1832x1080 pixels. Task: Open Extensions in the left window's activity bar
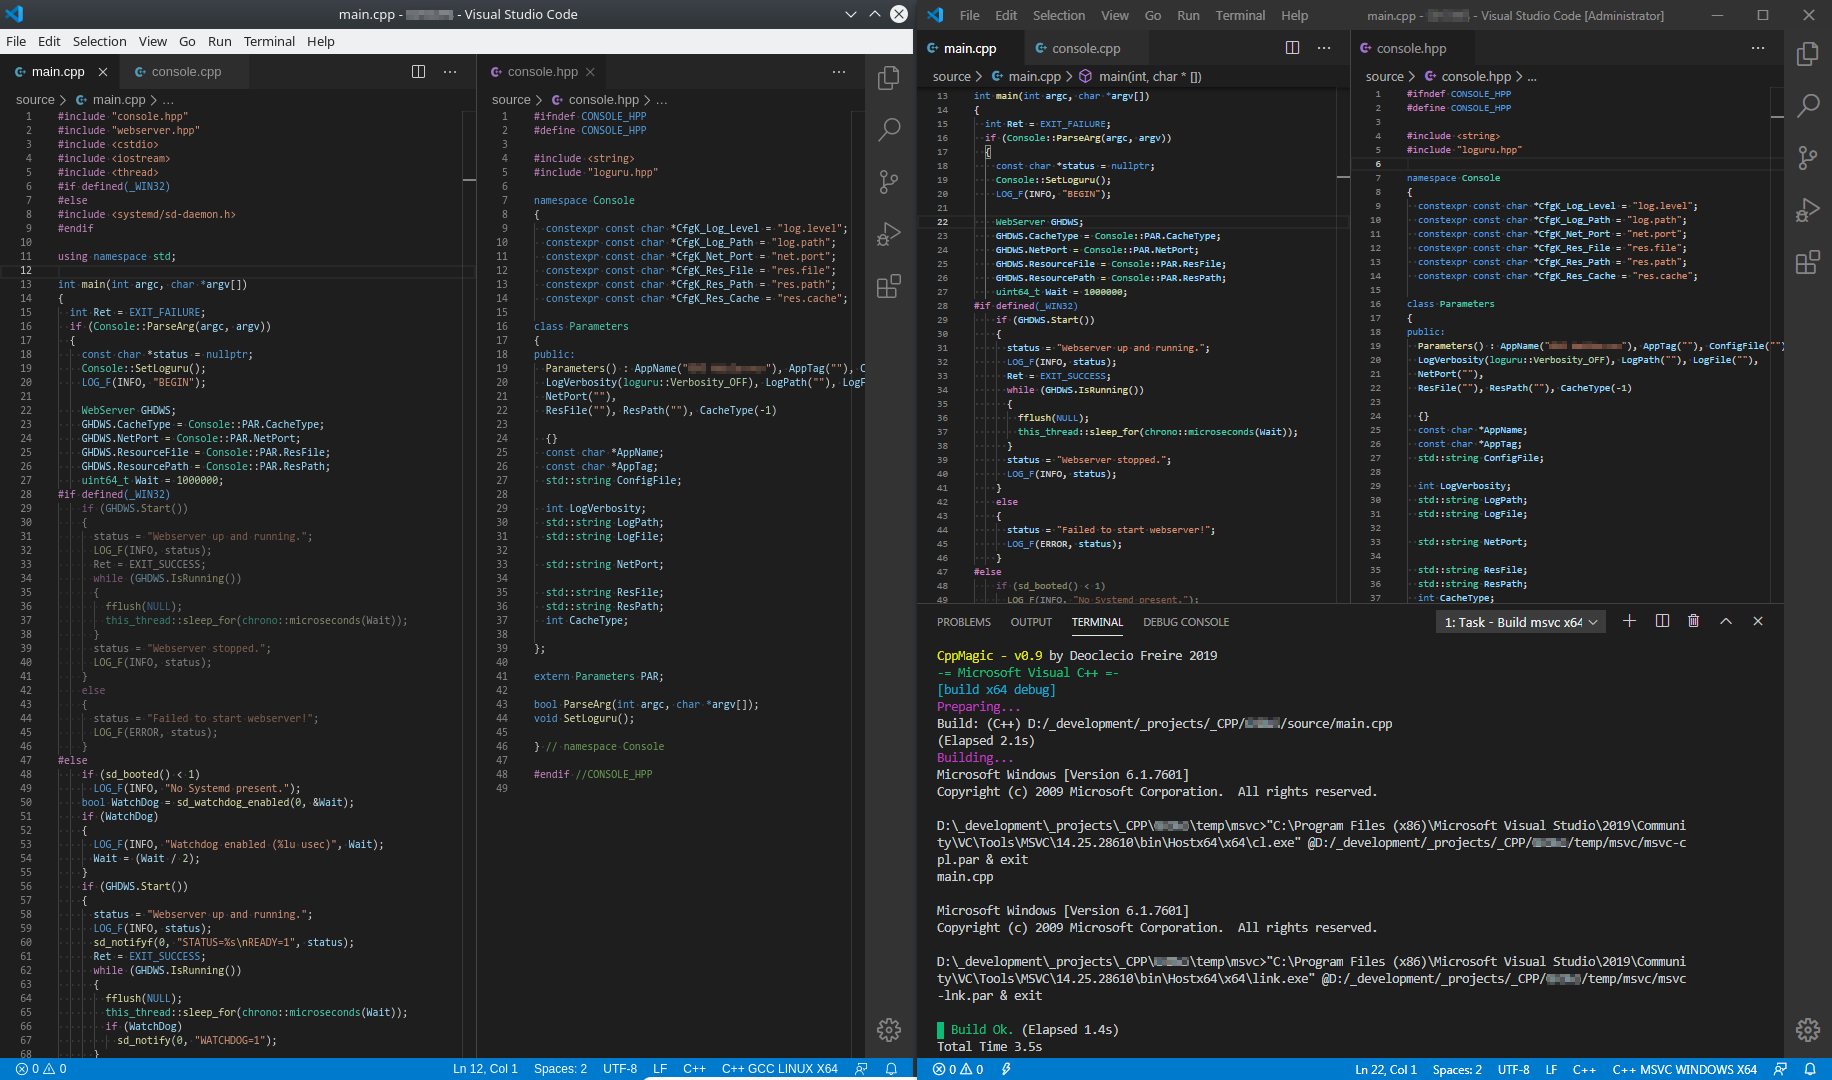click(x=888, y=287)
